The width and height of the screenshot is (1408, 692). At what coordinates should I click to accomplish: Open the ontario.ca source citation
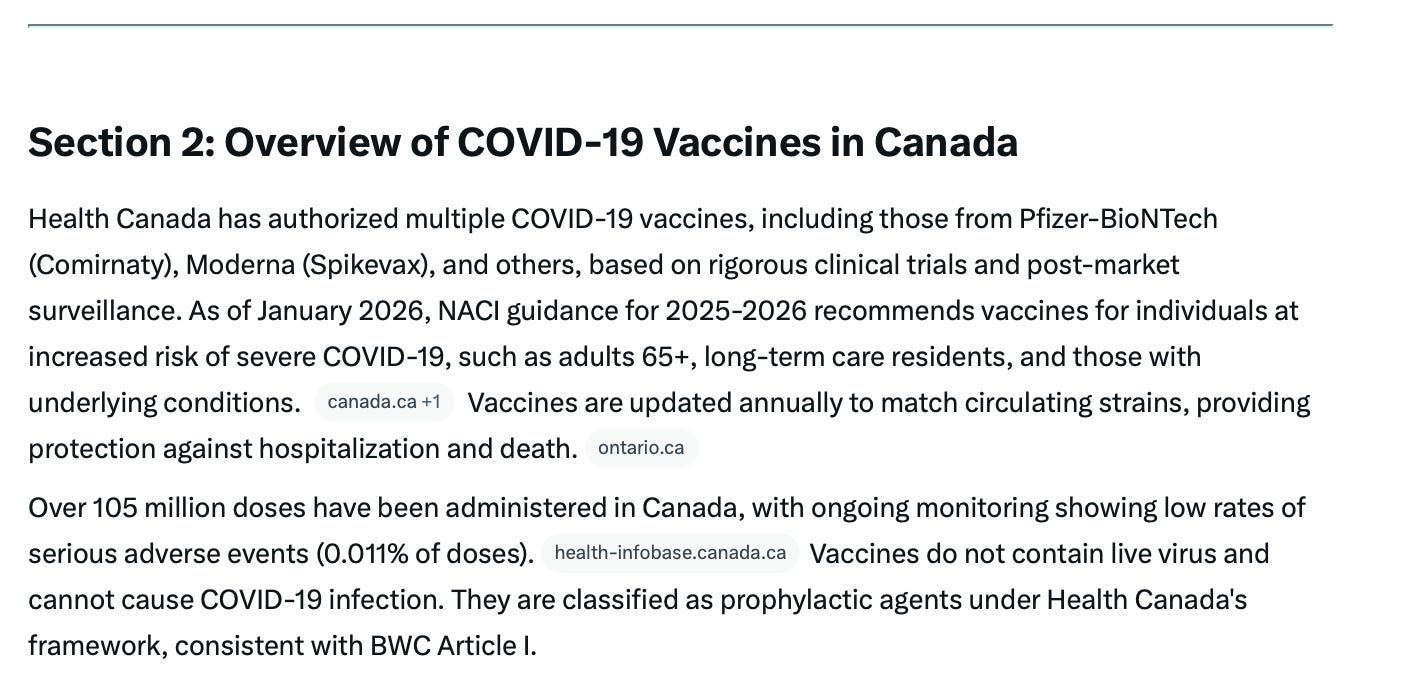(x=641, y=448)
